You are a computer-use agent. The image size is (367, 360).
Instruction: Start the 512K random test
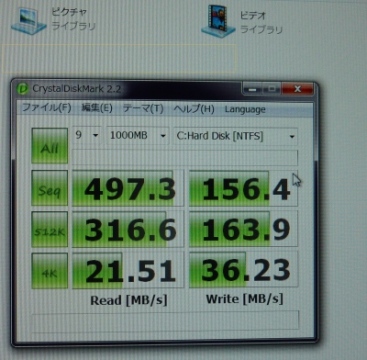(50, 229)
